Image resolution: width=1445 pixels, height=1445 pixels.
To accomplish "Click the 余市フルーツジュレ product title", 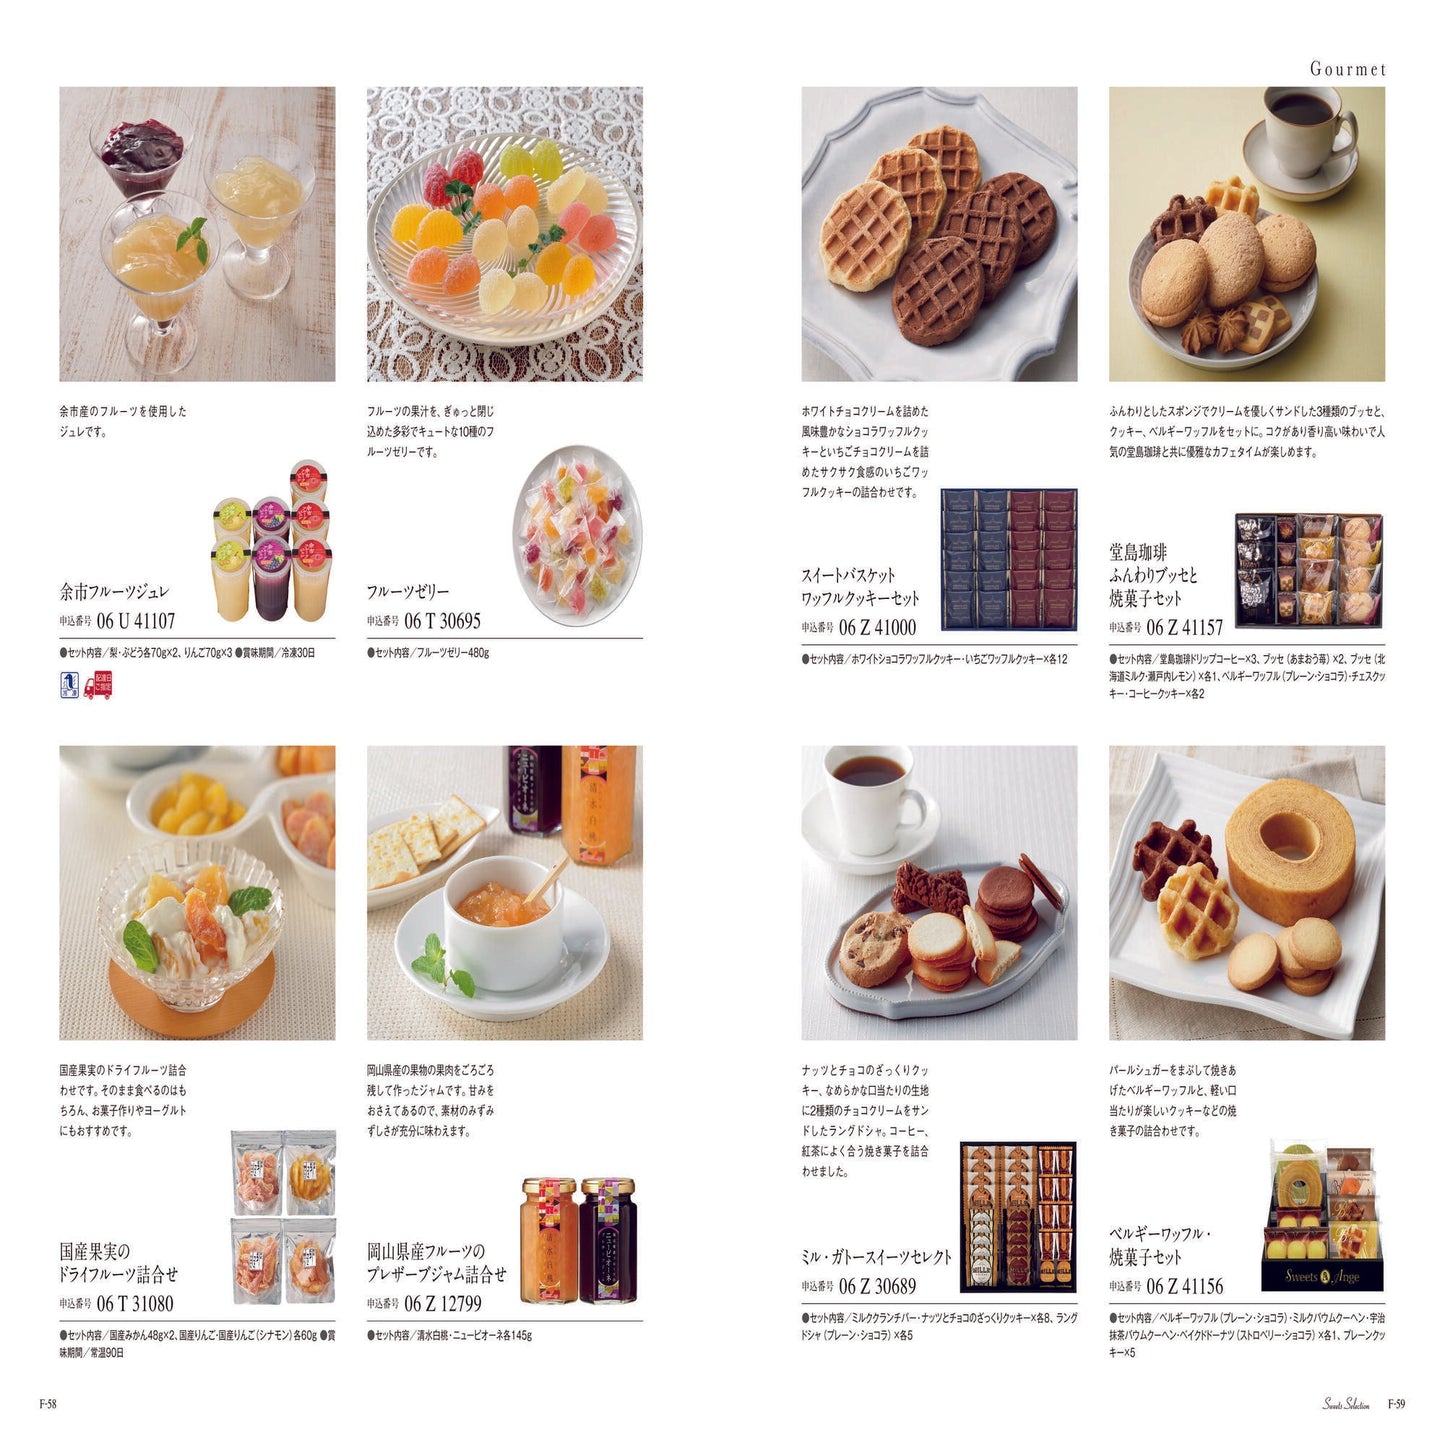I will tap(114, 592).
